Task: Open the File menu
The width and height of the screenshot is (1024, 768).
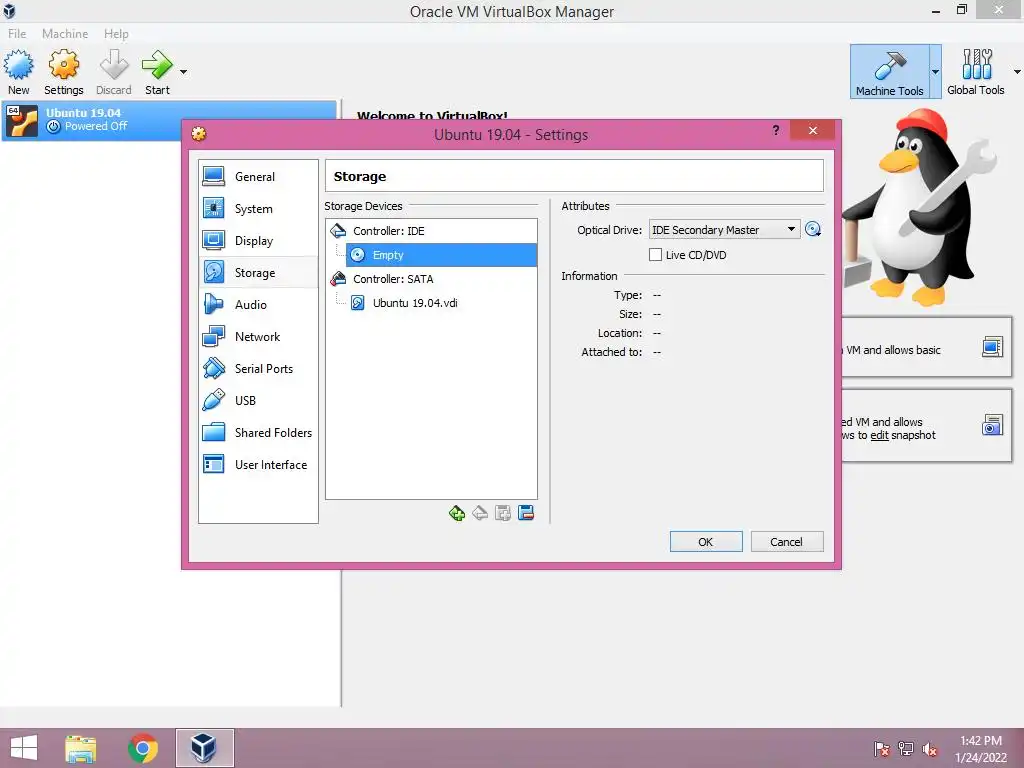Action: [x=17, y=33]
